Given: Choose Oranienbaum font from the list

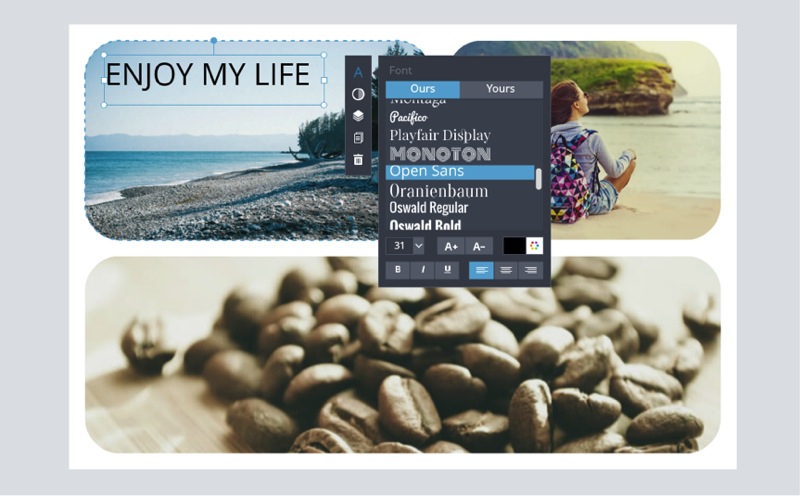Looking at the screenshot, I should 439,191.
